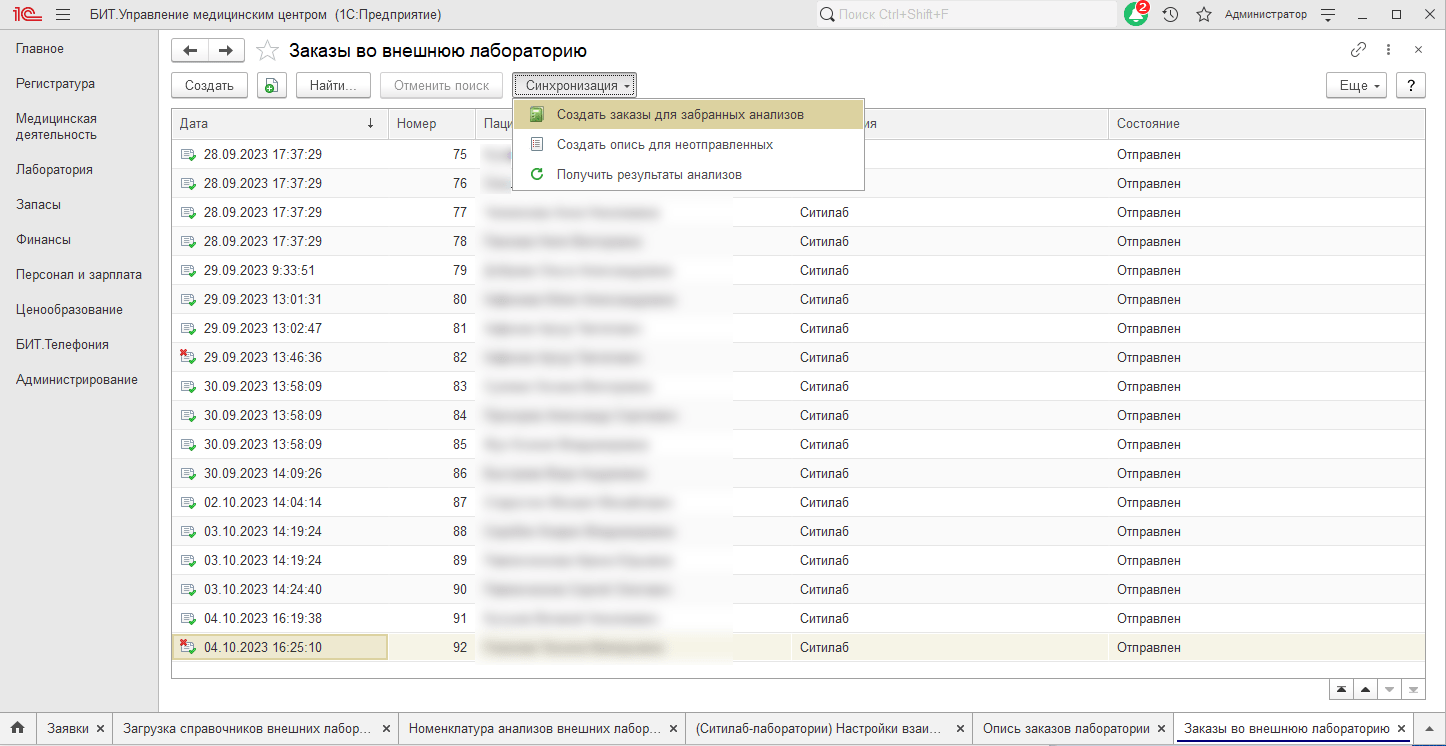Image resolution: width=1446 pixels, height=746 pixels.
Task: Open the home page tab icon
Action: (x=18, y=729)
